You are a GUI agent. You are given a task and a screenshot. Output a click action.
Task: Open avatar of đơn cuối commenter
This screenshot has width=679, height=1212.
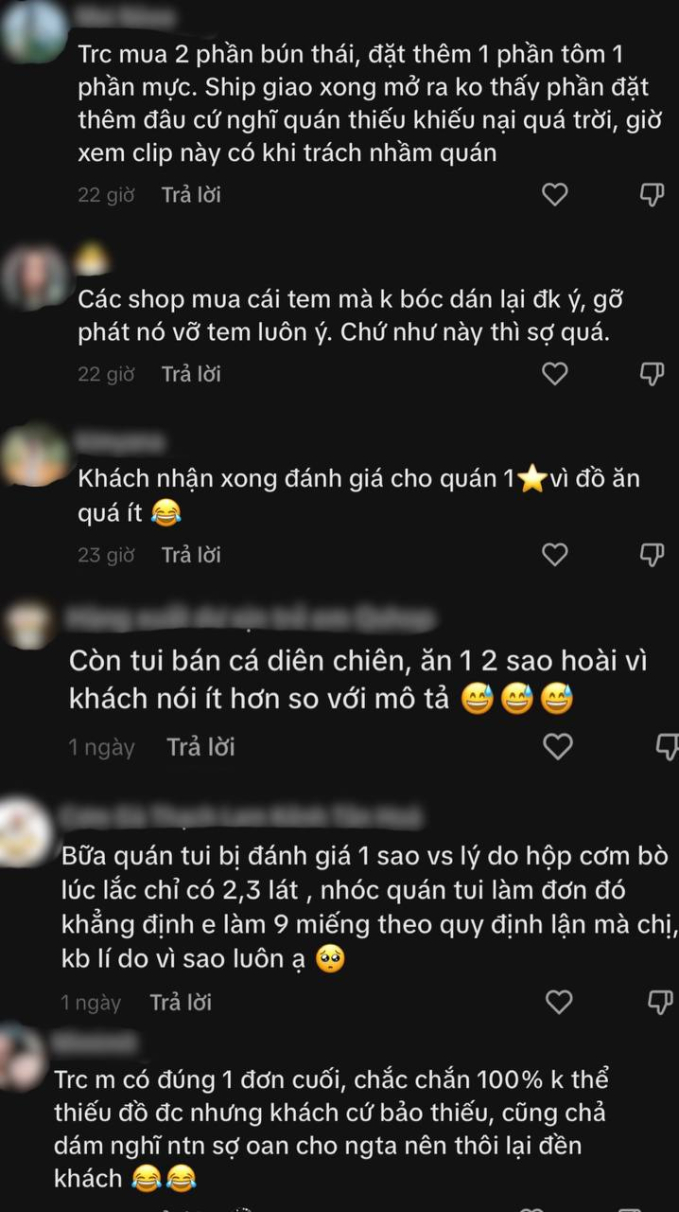click(22, 1057)
